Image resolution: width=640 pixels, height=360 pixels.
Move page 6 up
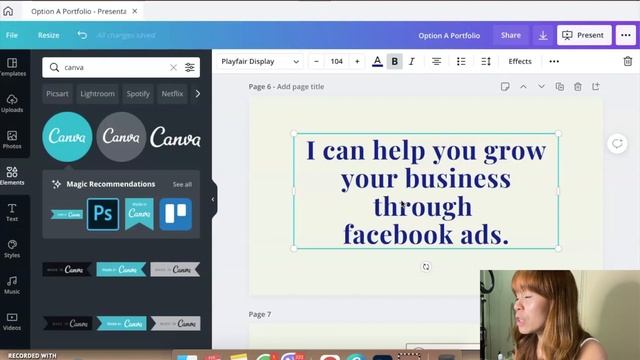tap(523, 87)
